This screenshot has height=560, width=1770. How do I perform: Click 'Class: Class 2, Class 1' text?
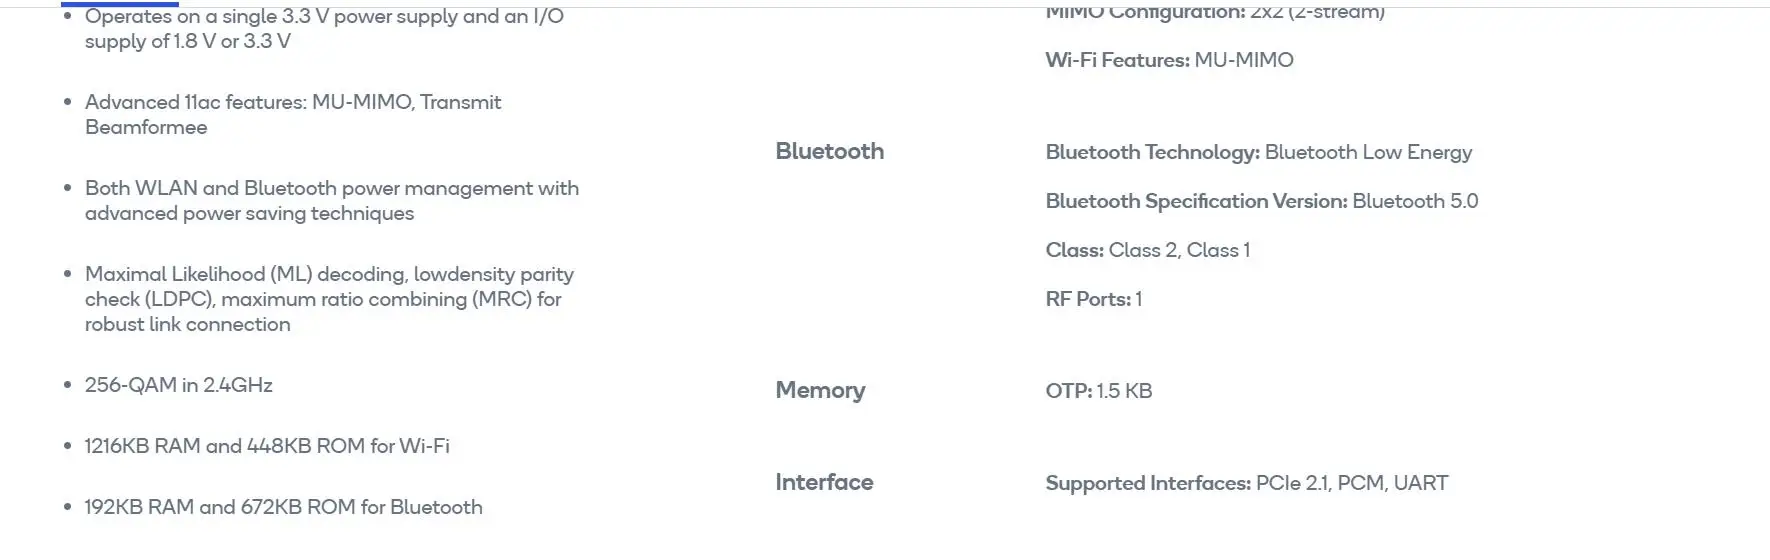[1147, 250]
